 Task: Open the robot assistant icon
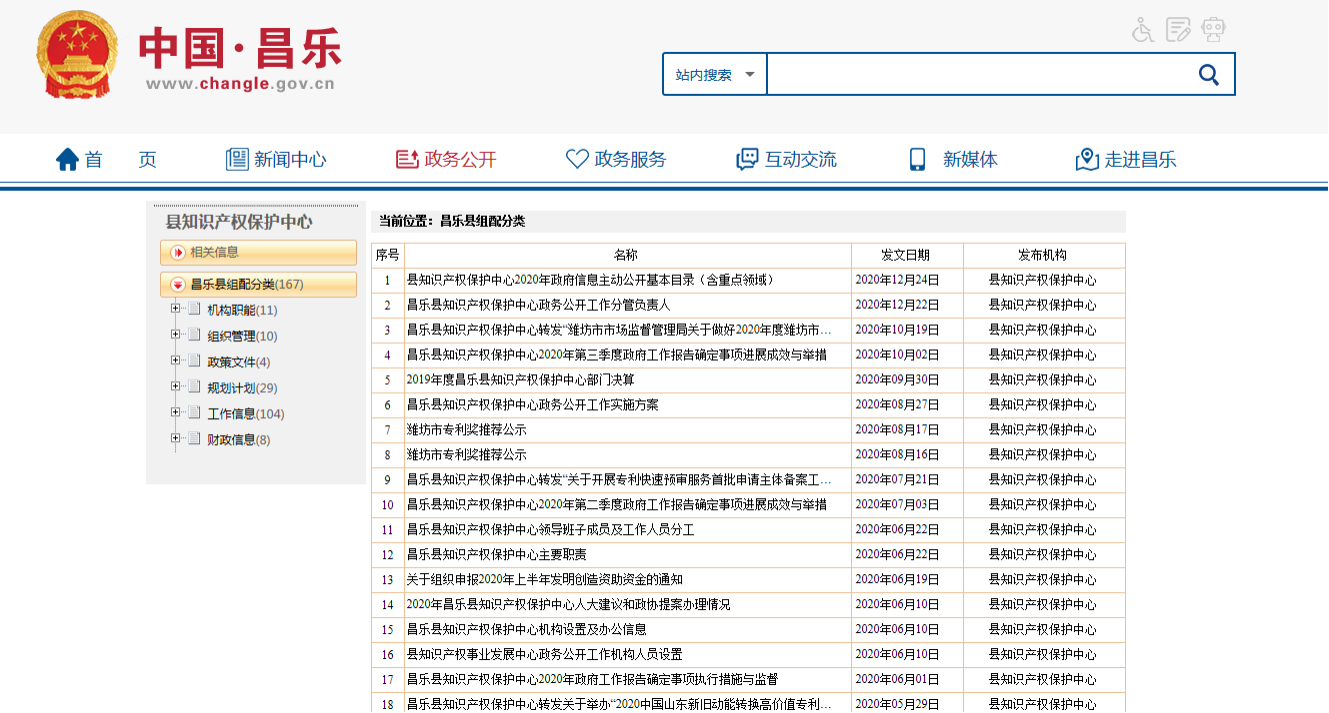click(1214, 30)
